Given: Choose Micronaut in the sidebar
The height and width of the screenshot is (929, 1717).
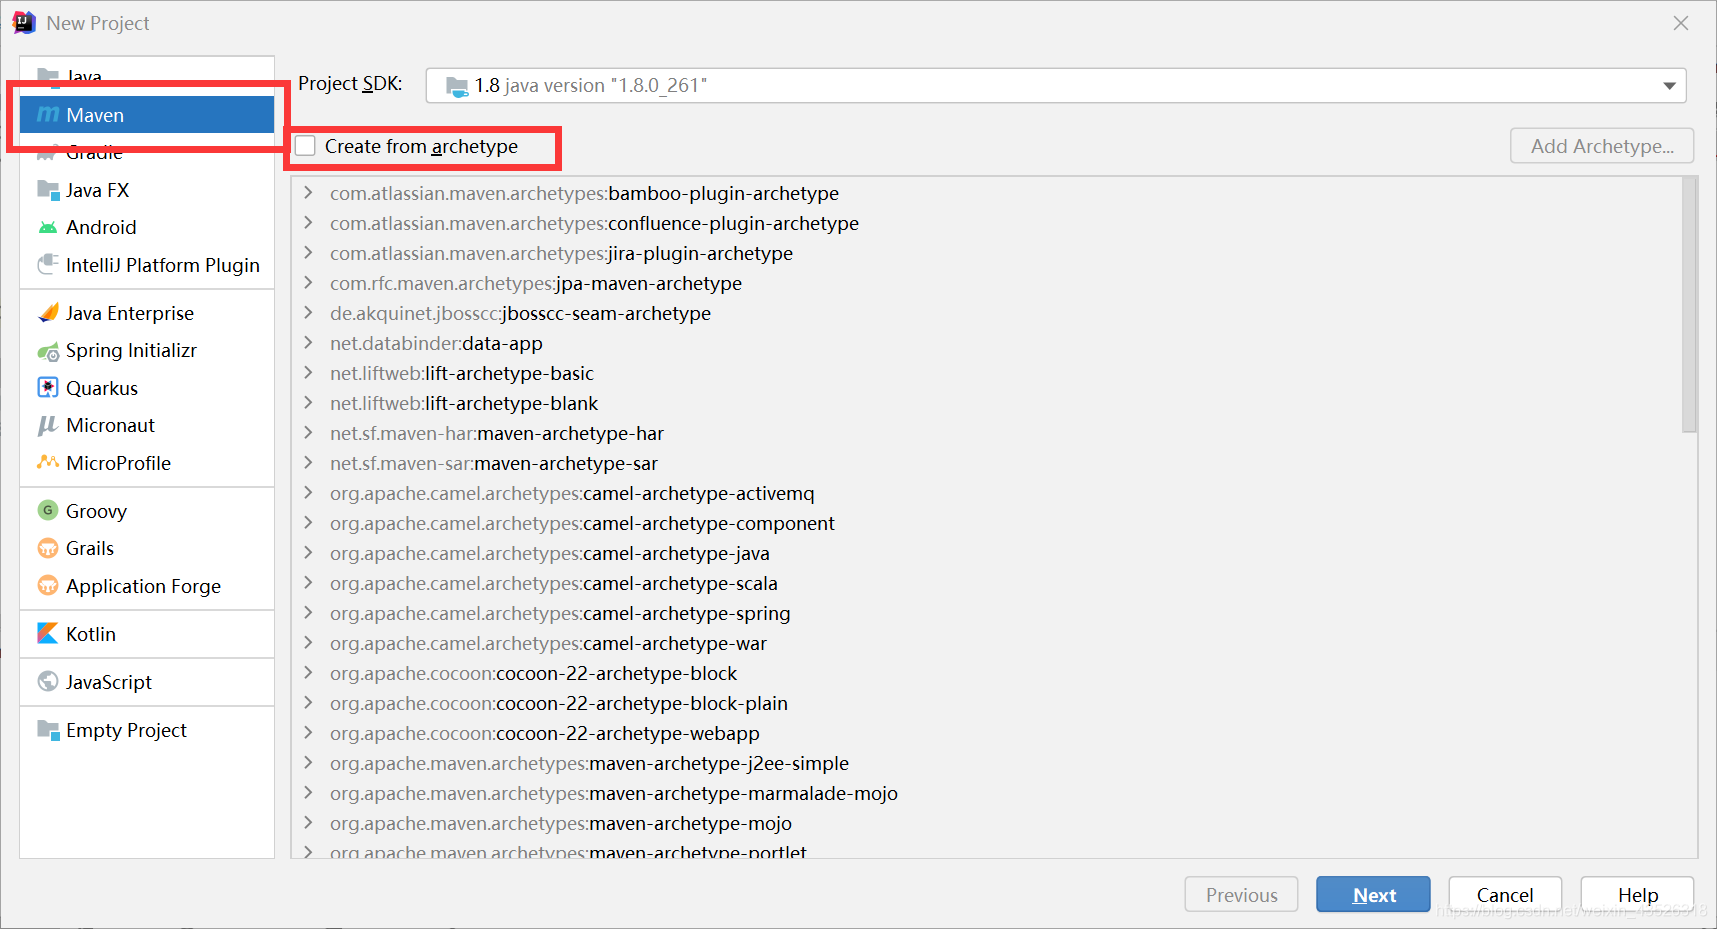Looking at the screenshot, I should (x=147, y=426).
